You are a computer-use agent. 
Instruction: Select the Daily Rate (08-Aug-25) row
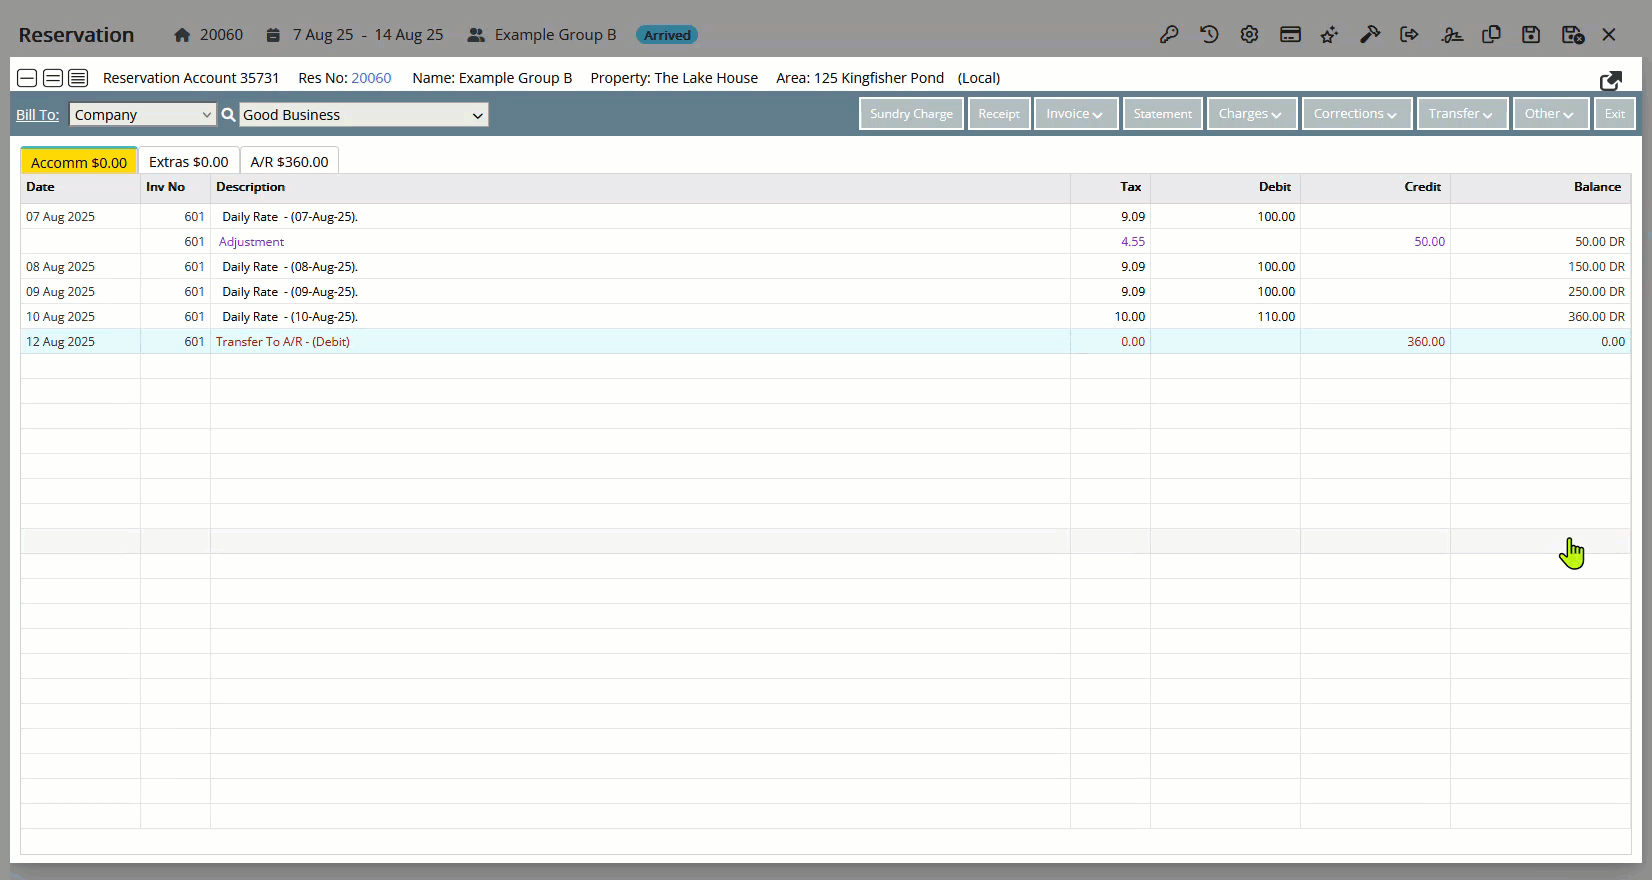point(825,266)
